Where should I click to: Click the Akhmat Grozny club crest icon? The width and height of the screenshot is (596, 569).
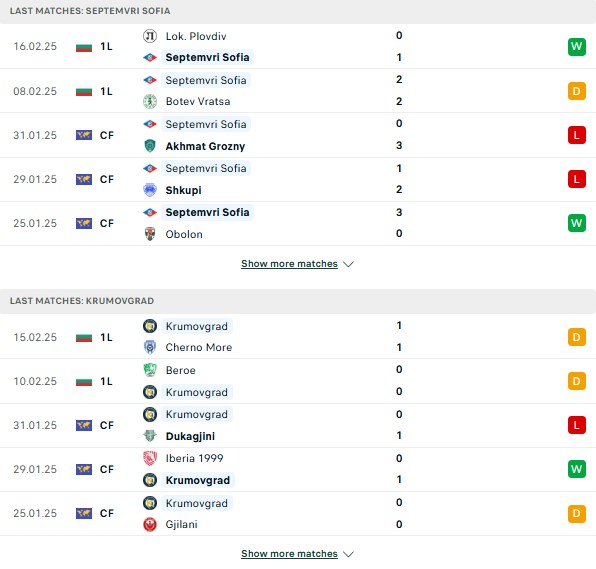(x=150, y=146)
